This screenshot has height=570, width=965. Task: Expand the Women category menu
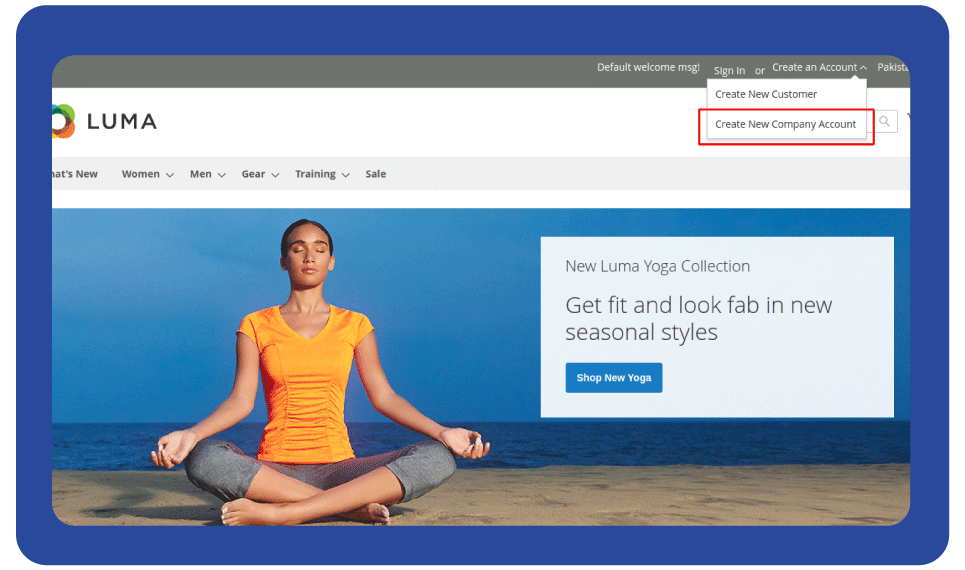coord(147,174)
